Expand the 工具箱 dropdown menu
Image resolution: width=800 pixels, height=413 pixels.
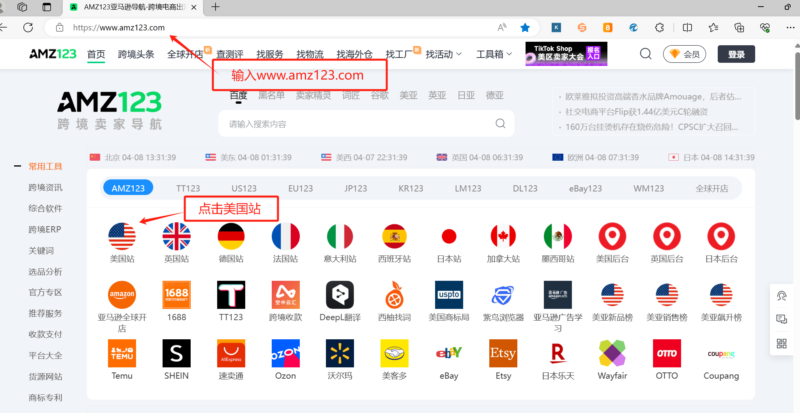(494, 54)
